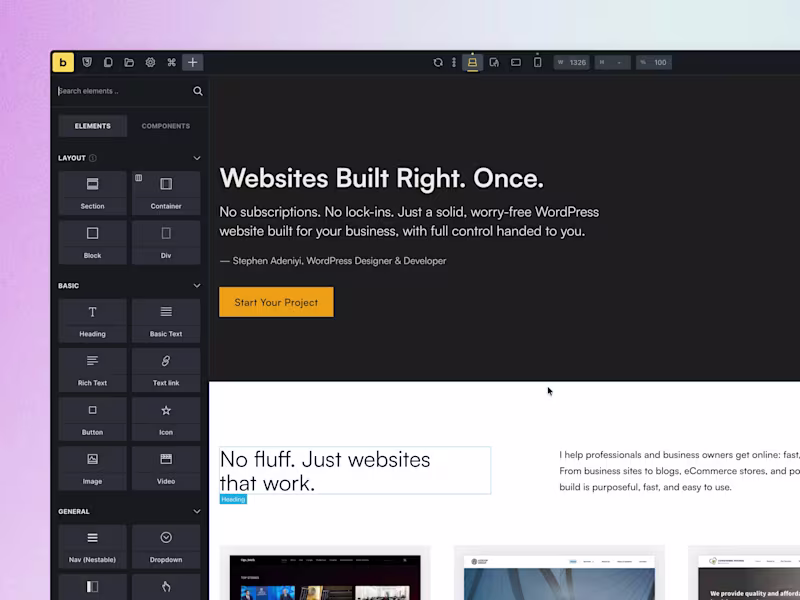Collapse the Basic group chevron
800x600 pixels.
coord(196,286)
